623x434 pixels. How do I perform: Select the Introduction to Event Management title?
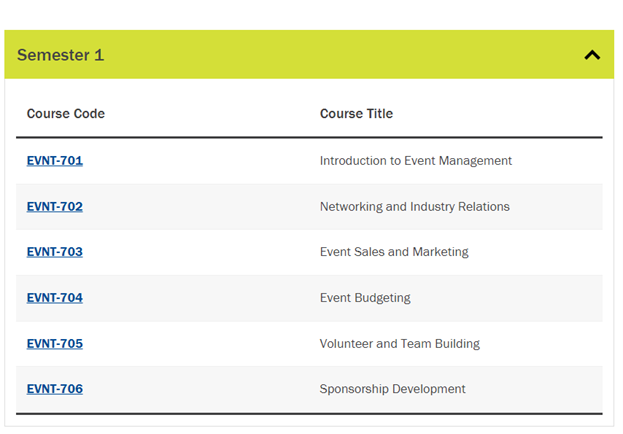[415, 161]
